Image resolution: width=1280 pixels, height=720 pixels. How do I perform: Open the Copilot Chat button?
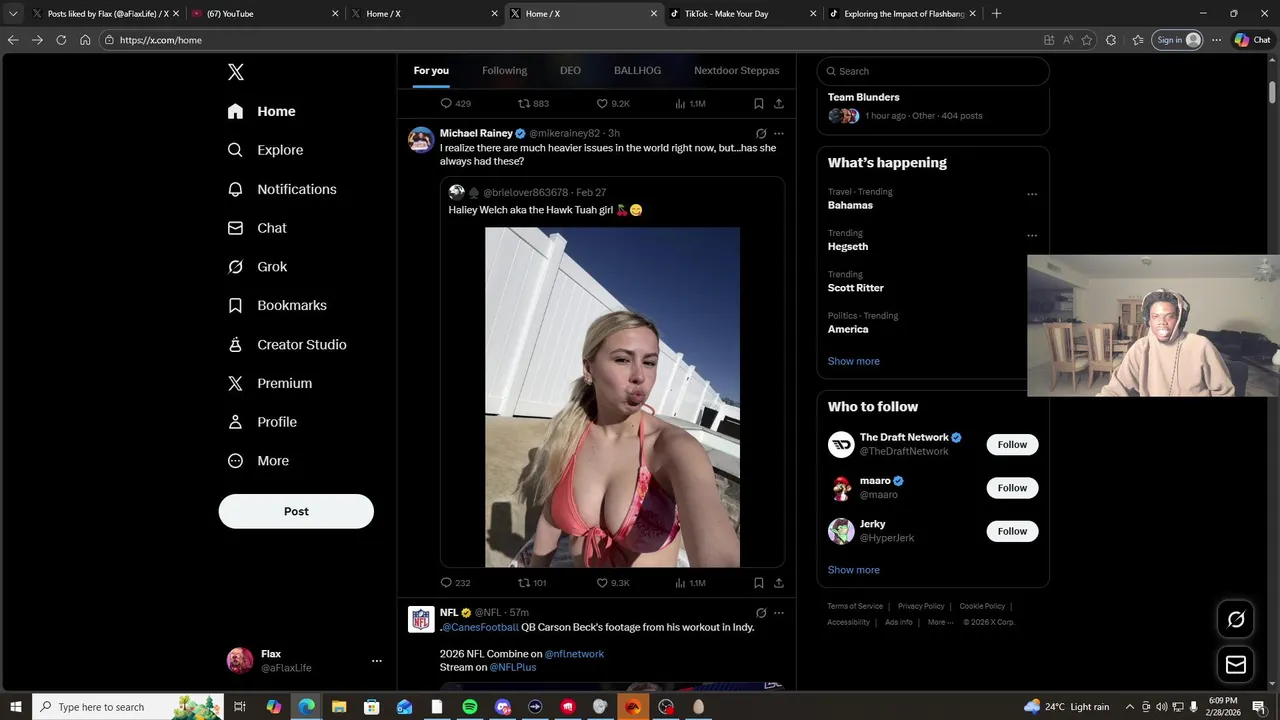1252,40
